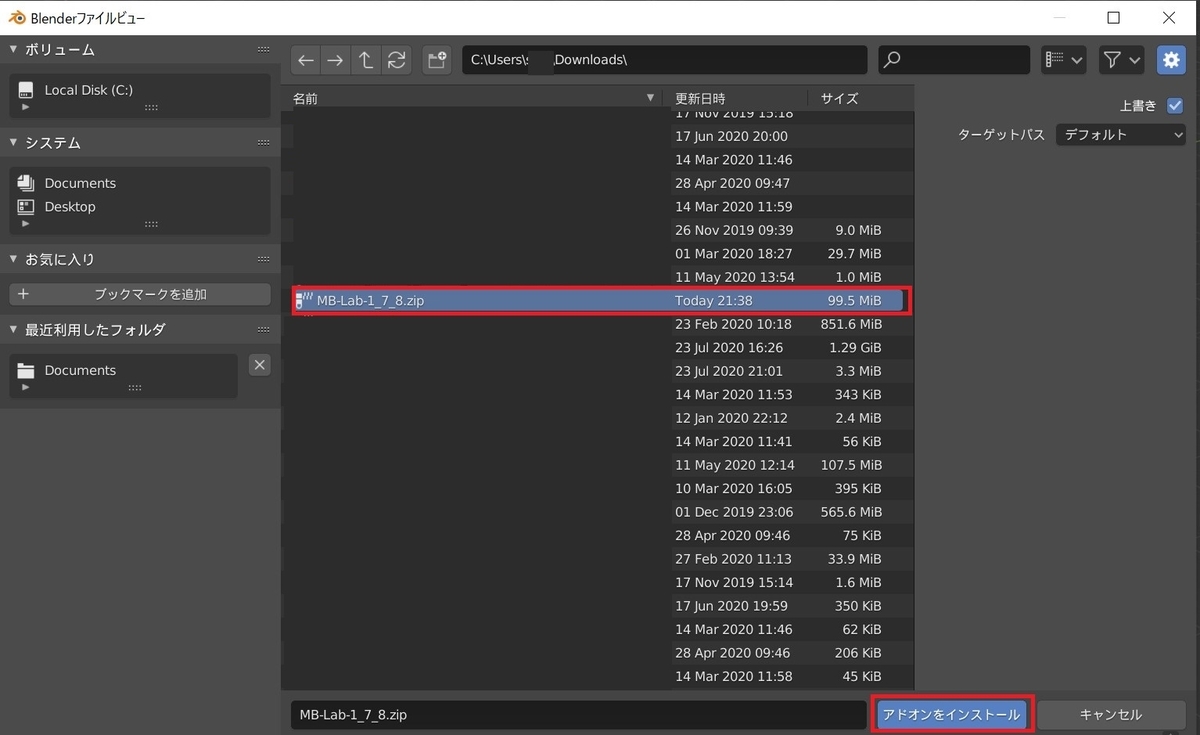Click the file name field MB-Lab-1_7_8.zip
This screenshot has width=1200, height=735.
point(578,715)
